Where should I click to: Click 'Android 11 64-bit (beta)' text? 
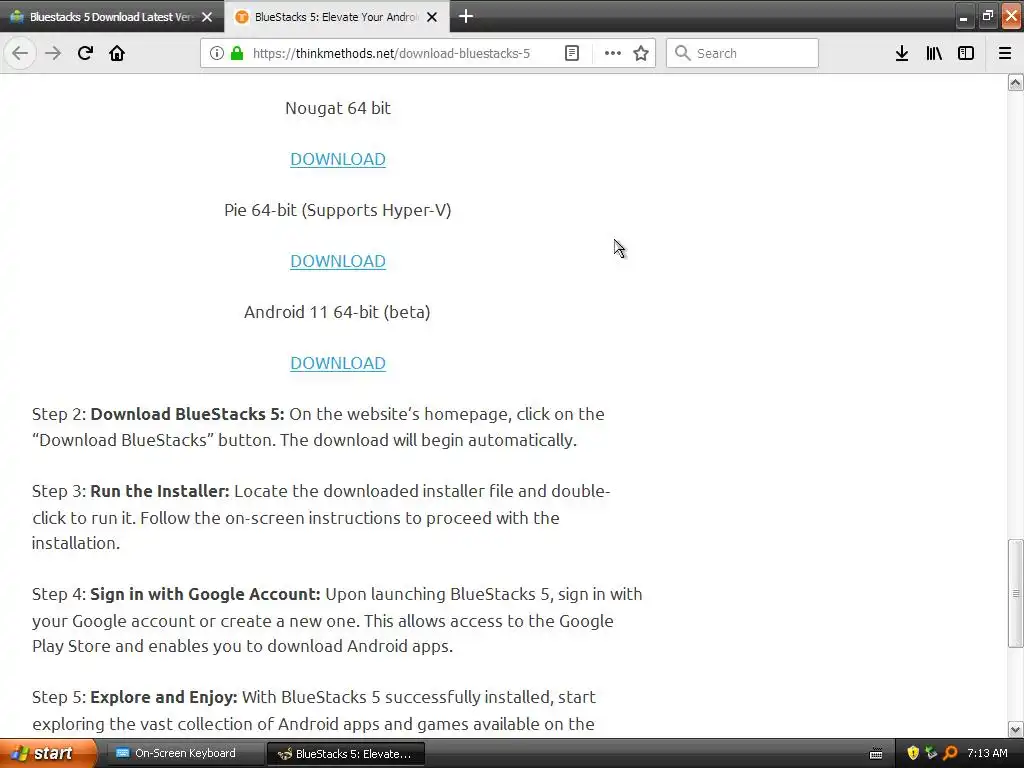tap(337, 312)
